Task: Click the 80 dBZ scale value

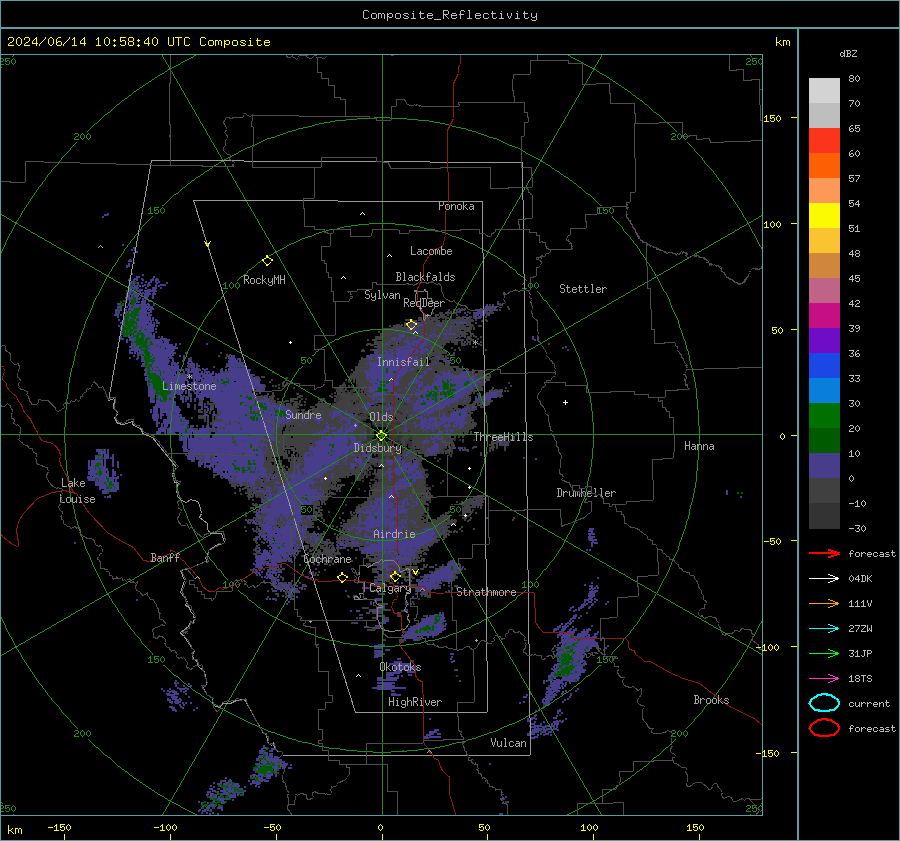Action: 854,79
